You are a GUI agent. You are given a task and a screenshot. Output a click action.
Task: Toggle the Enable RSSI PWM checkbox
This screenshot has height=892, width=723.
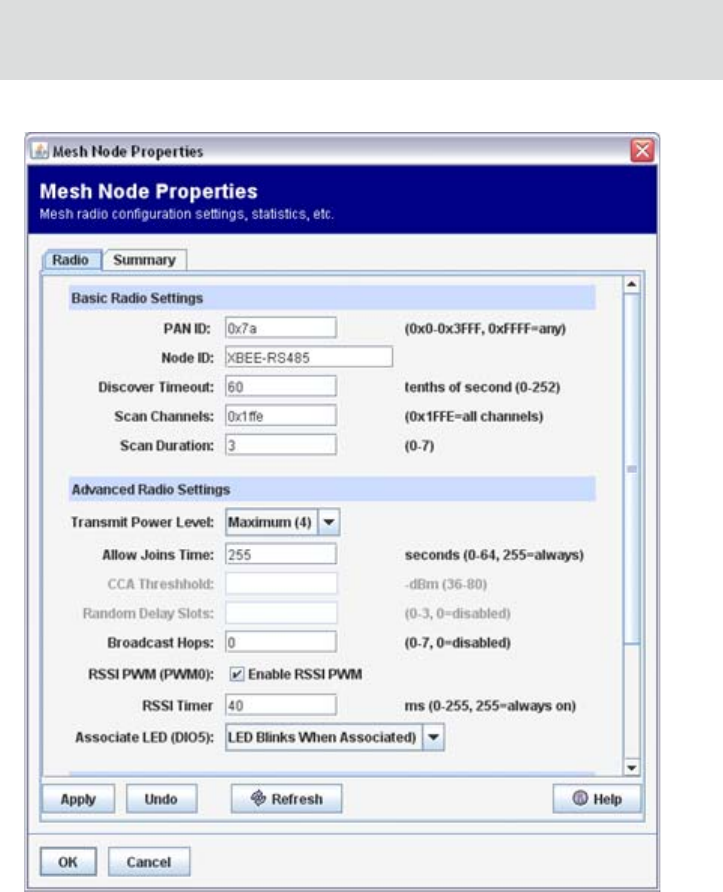click(x=237, y=674)
